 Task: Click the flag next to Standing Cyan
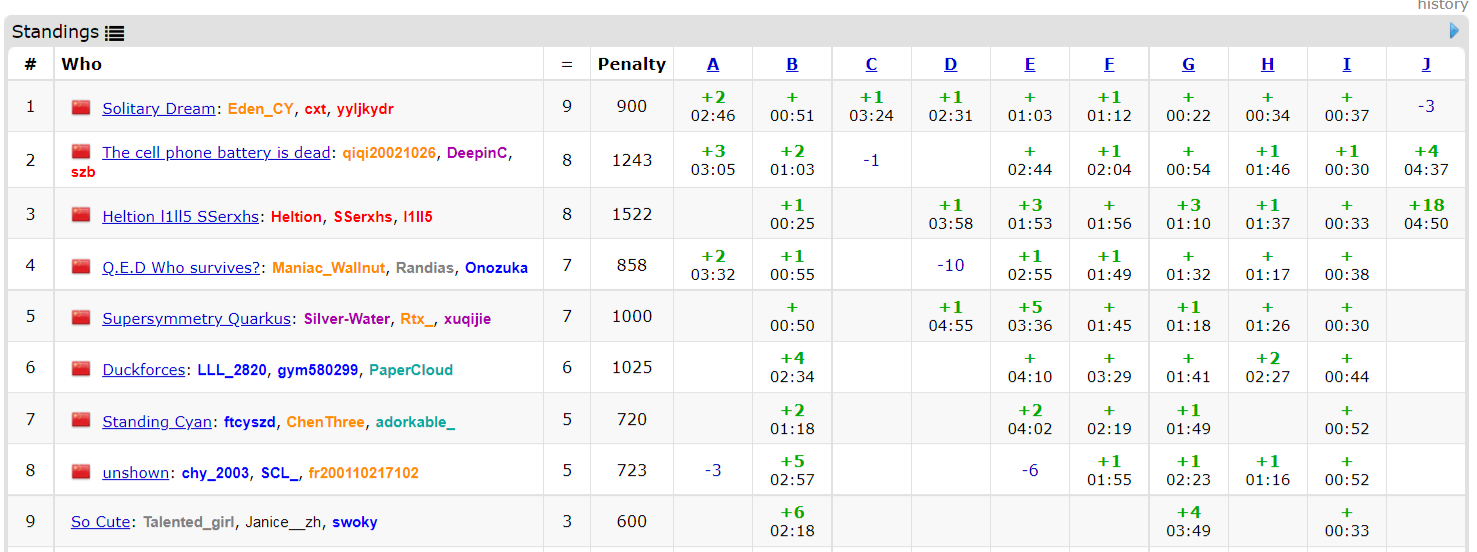[x=81, y=421]
